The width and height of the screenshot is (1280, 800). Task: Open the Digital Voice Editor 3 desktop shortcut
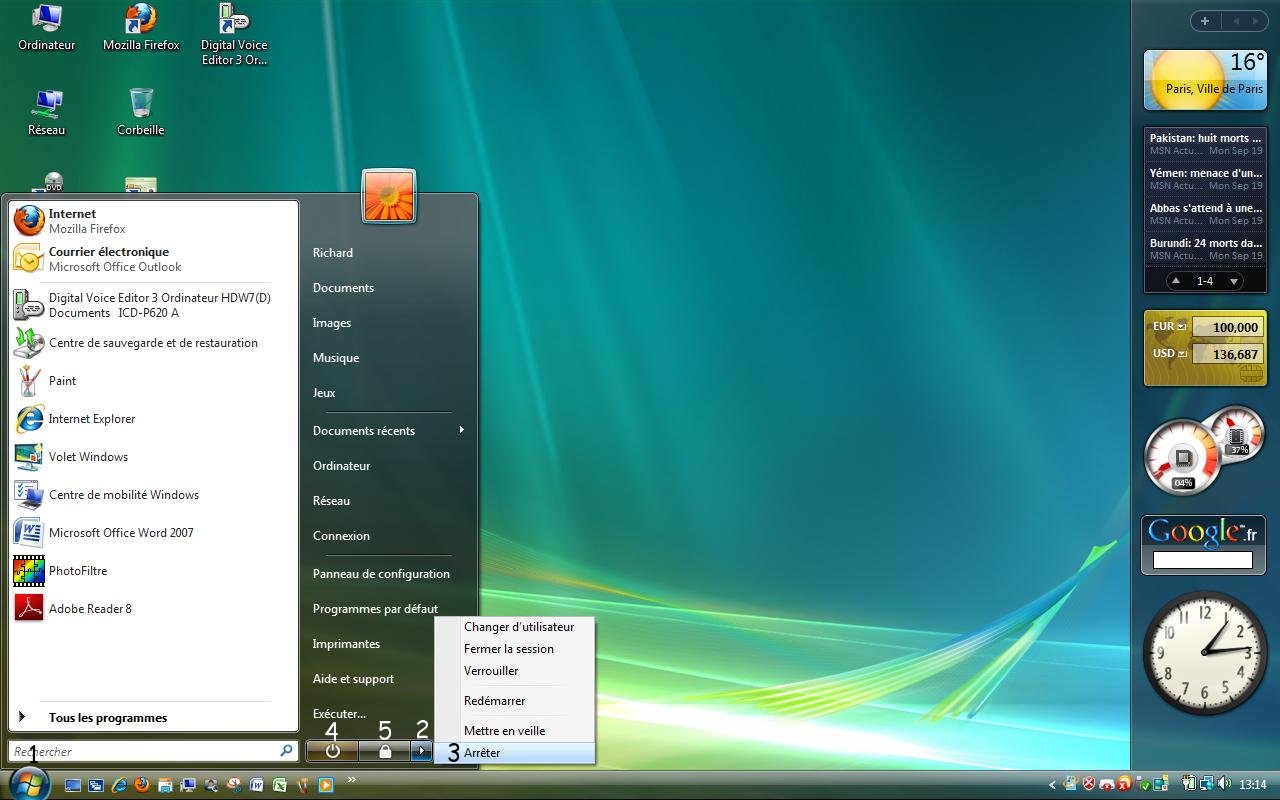[234, 35]
